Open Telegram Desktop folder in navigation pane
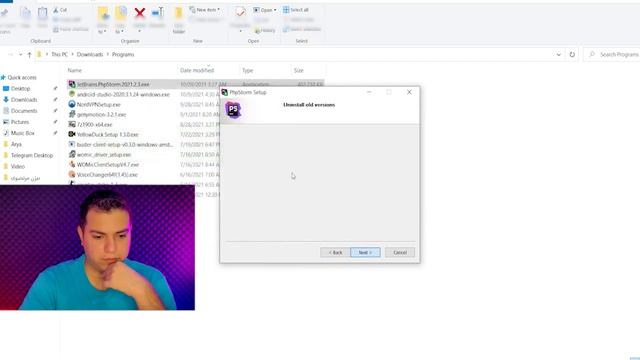Screen dimensions: 640x360 pos(31,155)
